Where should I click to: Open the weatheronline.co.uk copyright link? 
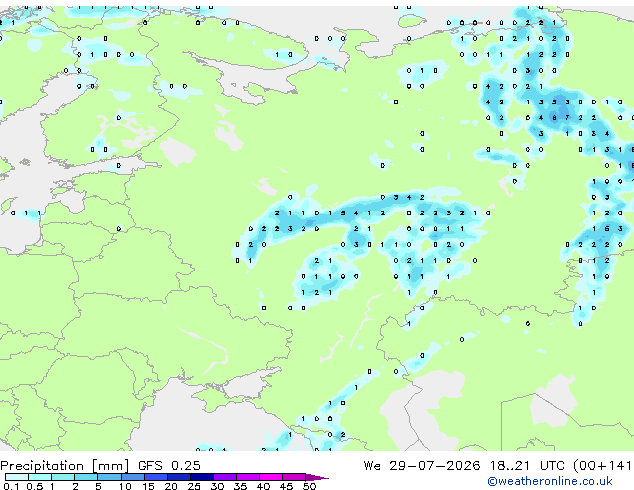[x=550, y=481]
